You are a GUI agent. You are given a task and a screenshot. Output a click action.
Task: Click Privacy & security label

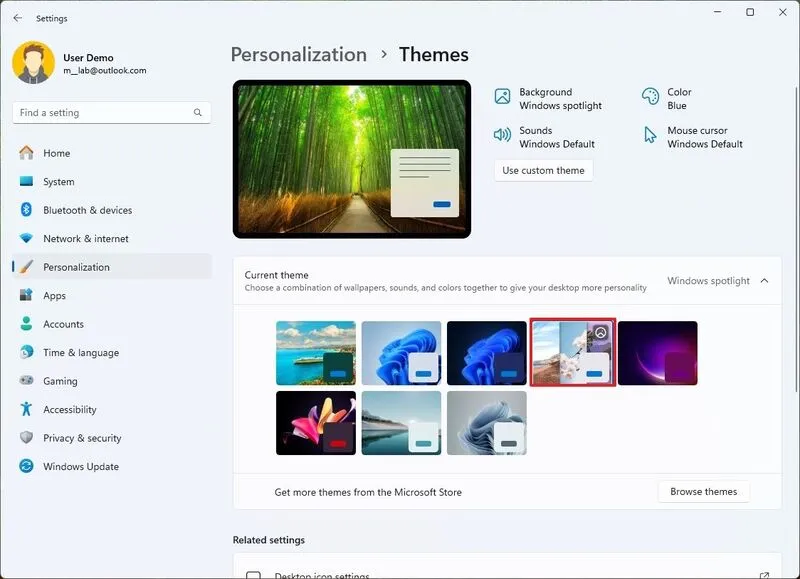tap(82, 438)
